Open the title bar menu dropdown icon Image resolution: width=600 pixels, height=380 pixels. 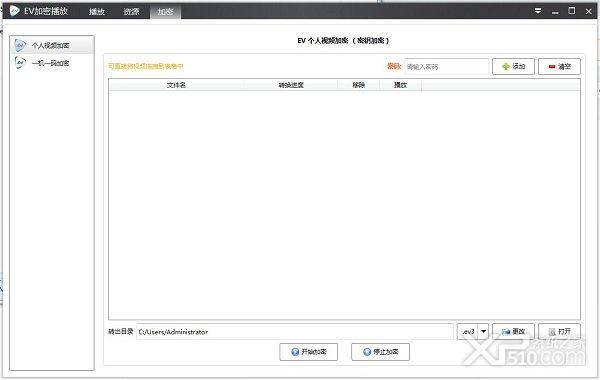(538, 11)
